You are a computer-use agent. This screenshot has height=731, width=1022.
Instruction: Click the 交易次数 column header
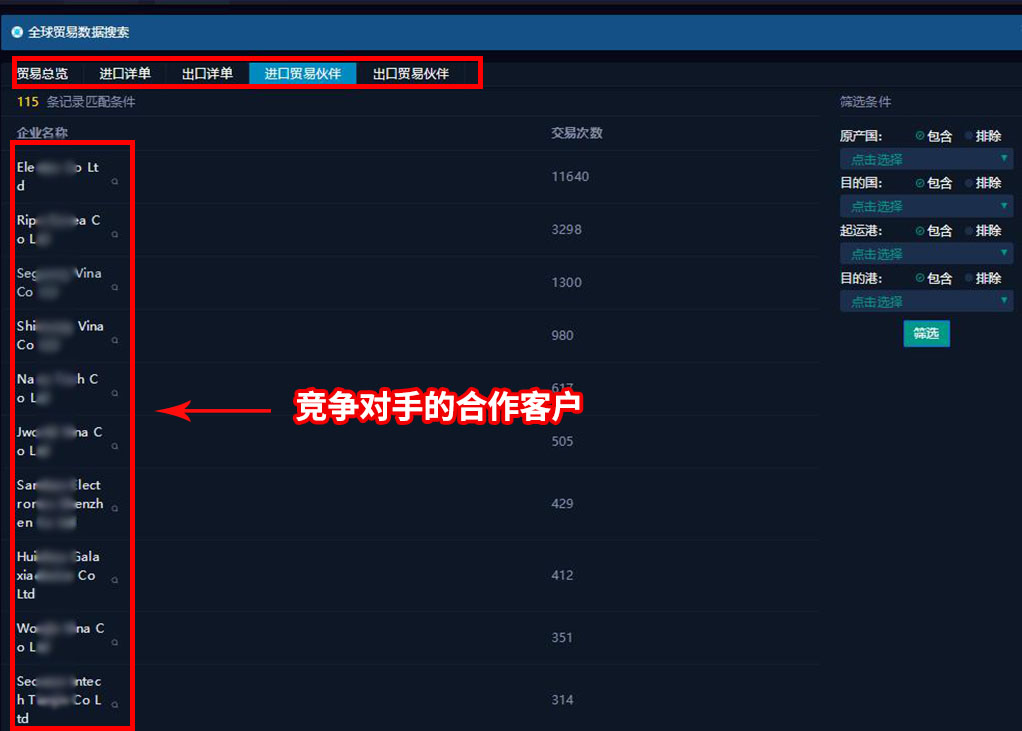pos(577,133)
